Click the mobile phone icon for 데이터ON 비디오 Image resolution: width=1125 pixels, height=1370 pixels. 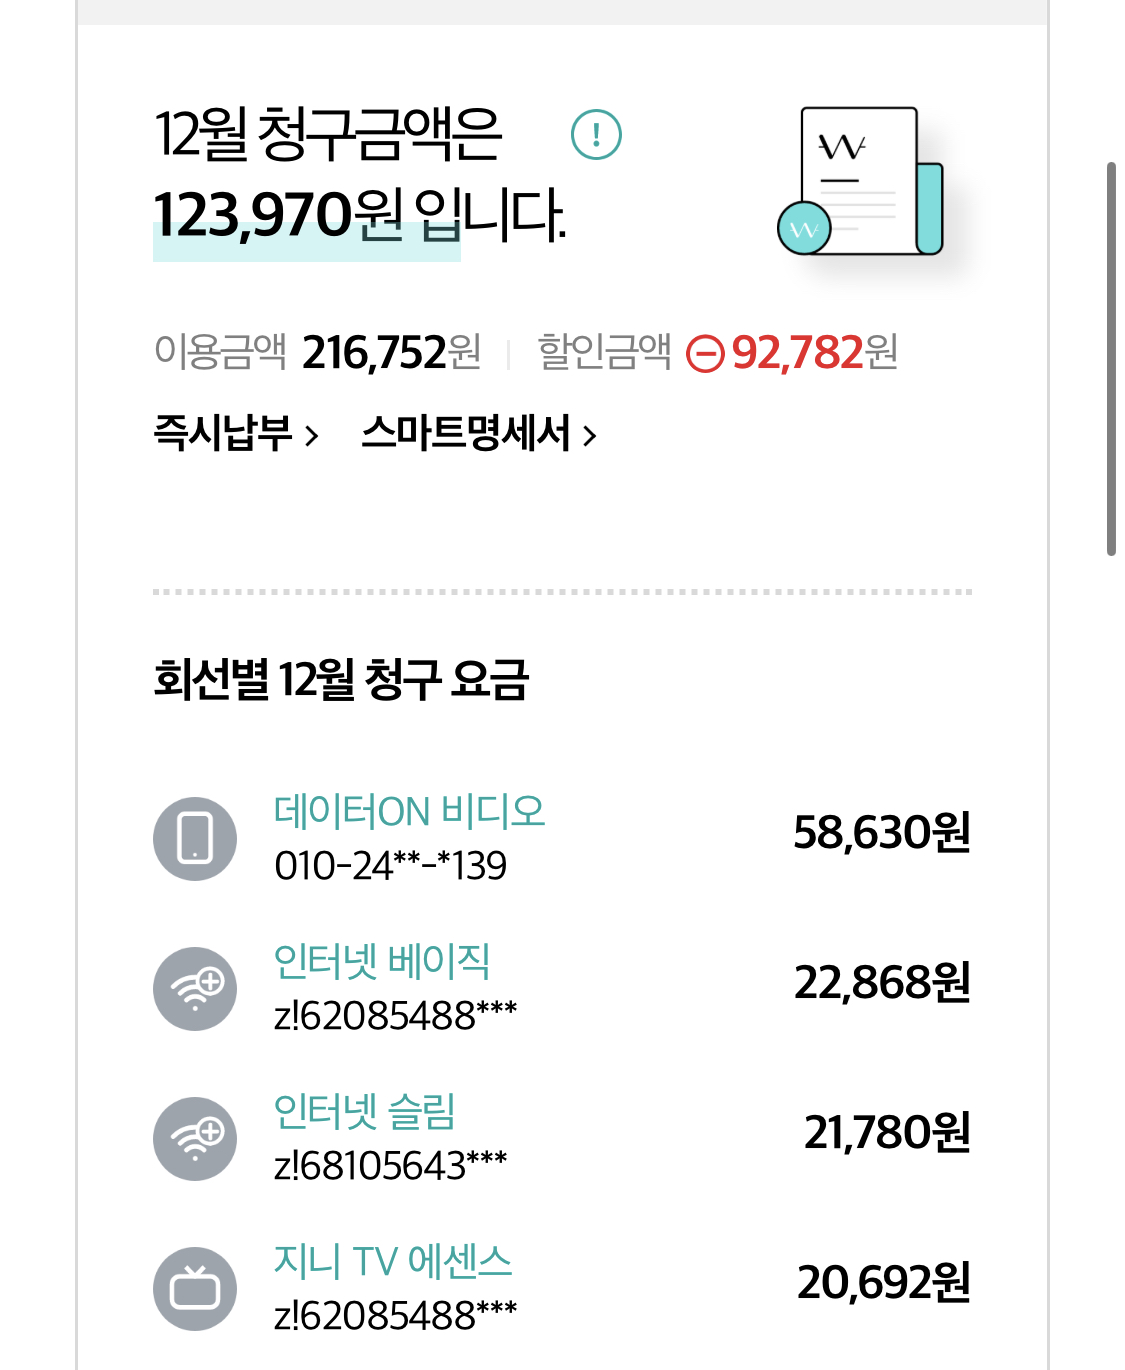coord(195,838)
